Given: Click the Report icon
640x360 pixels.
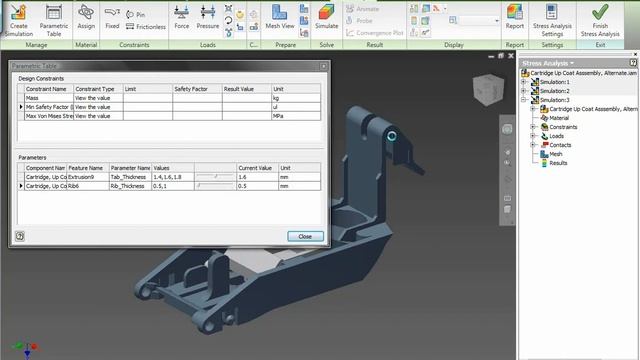Looking at the screenshot, I should tap(515, 12).
